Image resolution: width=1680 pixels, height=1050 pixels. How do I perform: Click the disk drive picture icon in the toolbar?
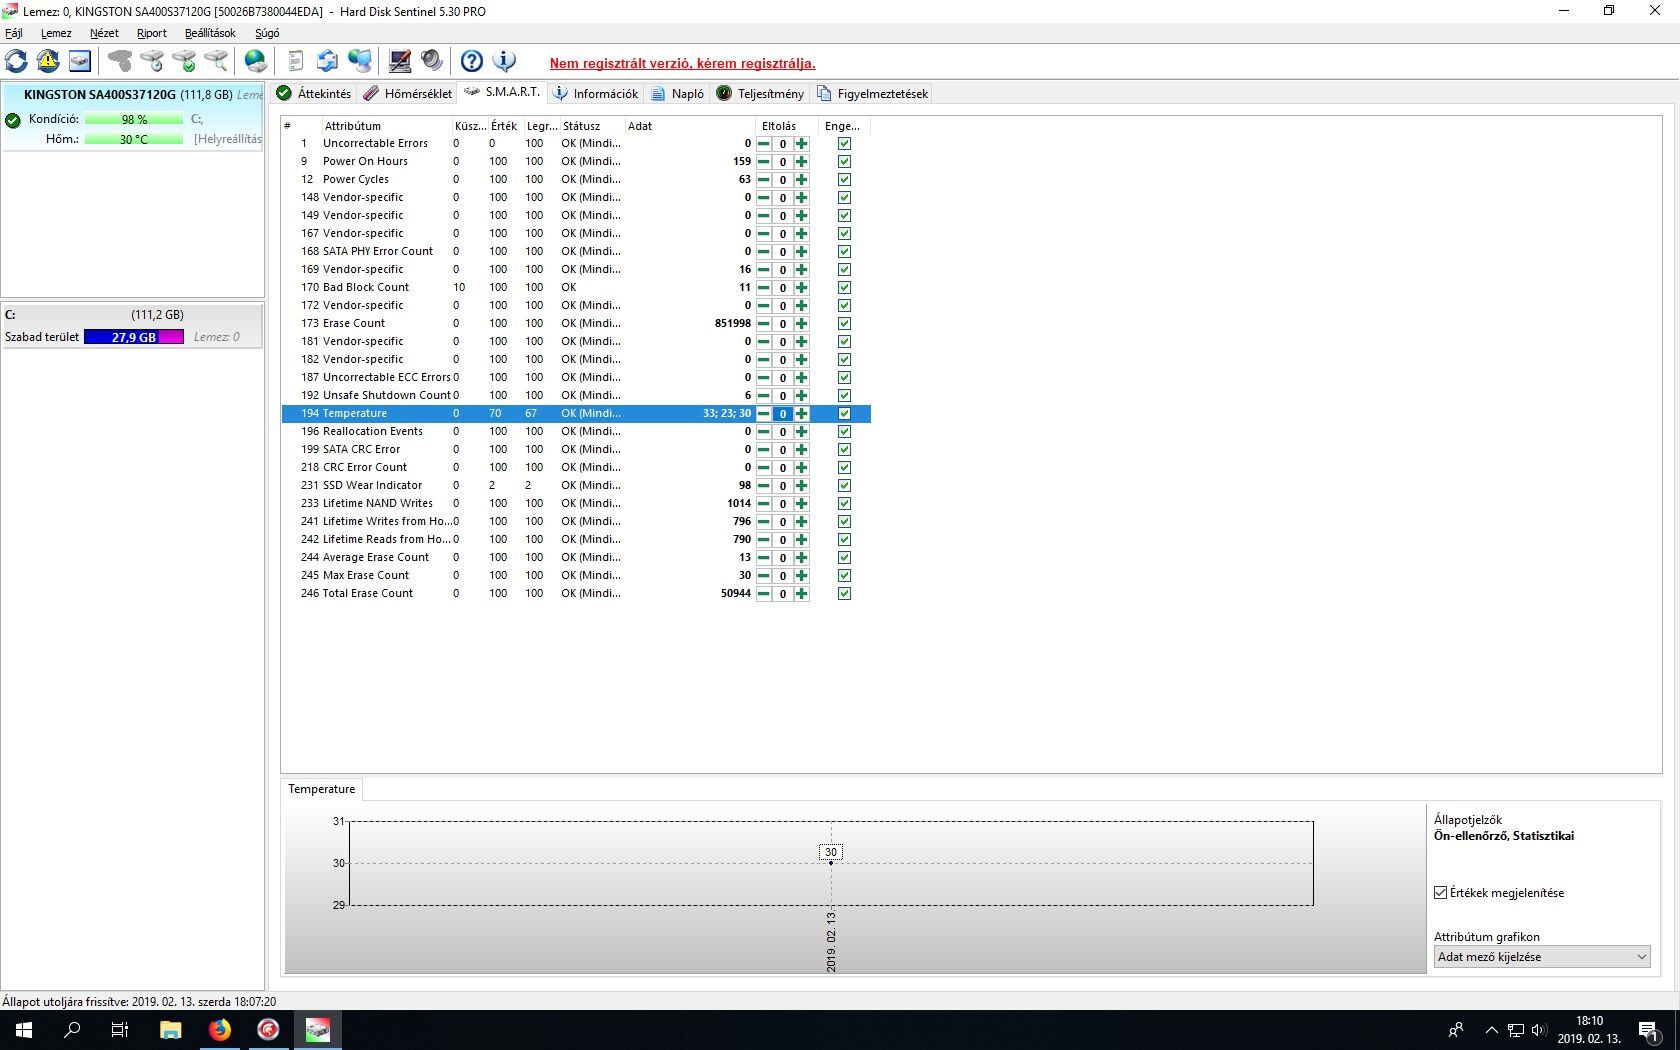pyautogui.click(x=80, y=61)
